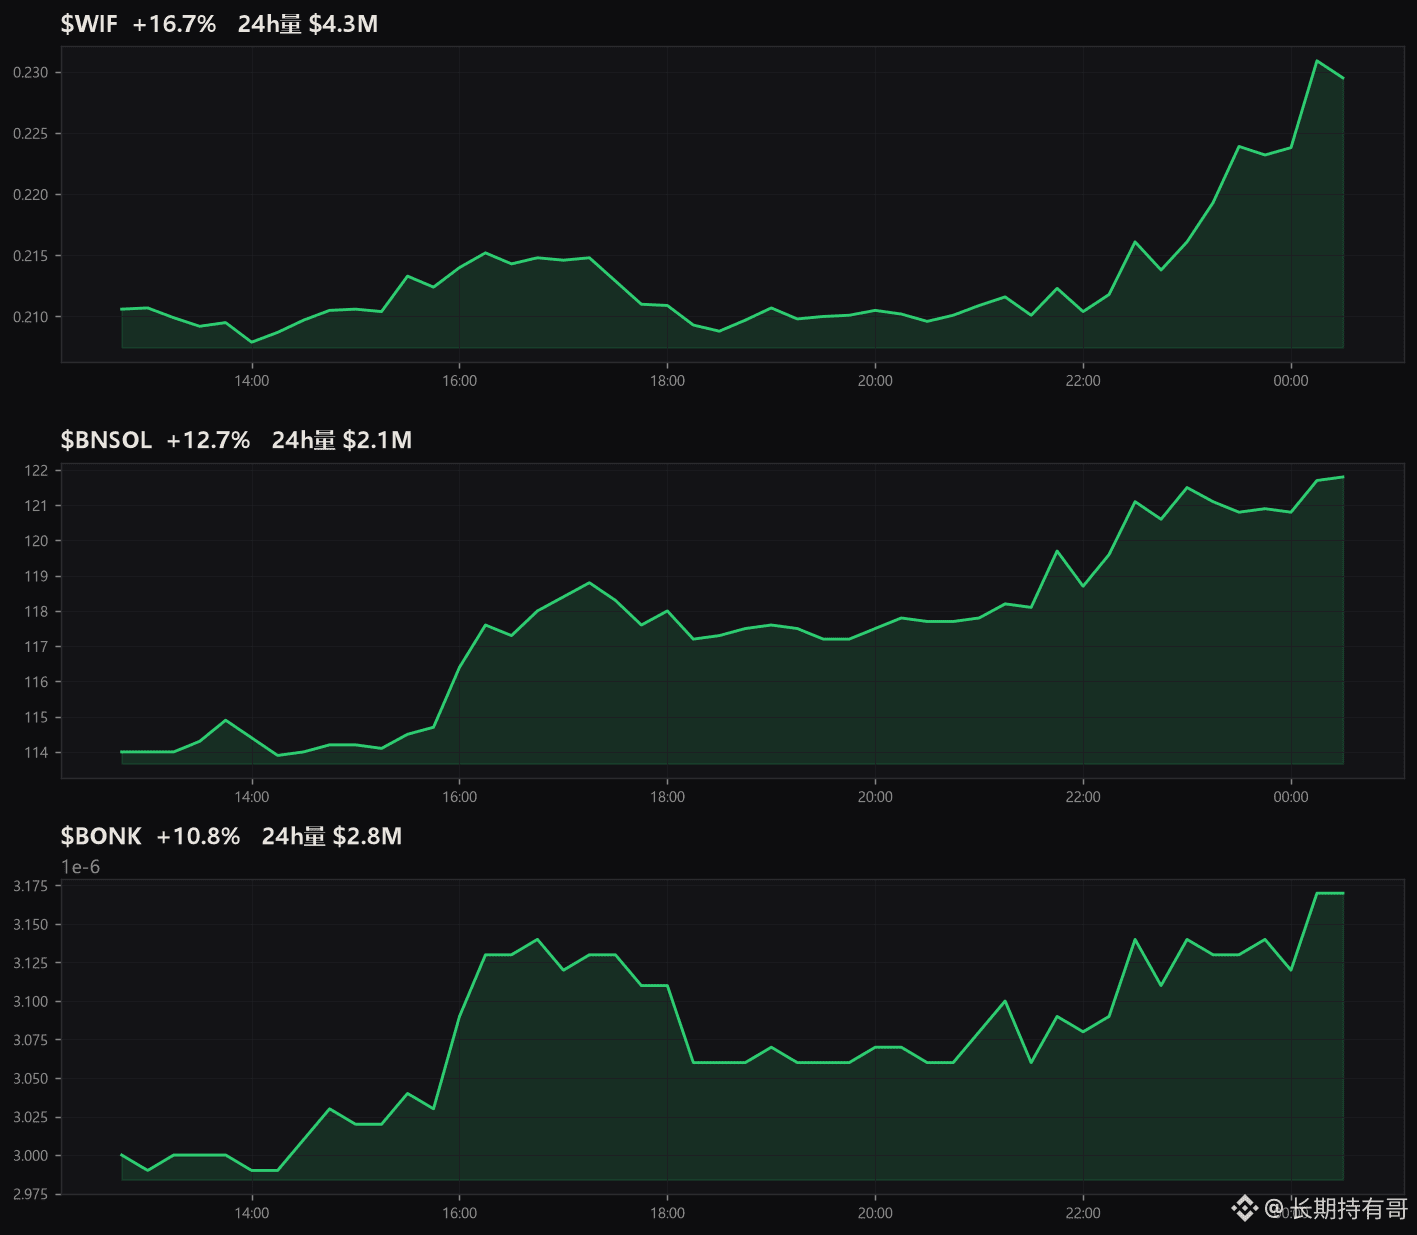Click the 2.975 price axis label
1417x1235 pixels.
pyautogui.click(x=30, y=1194)
